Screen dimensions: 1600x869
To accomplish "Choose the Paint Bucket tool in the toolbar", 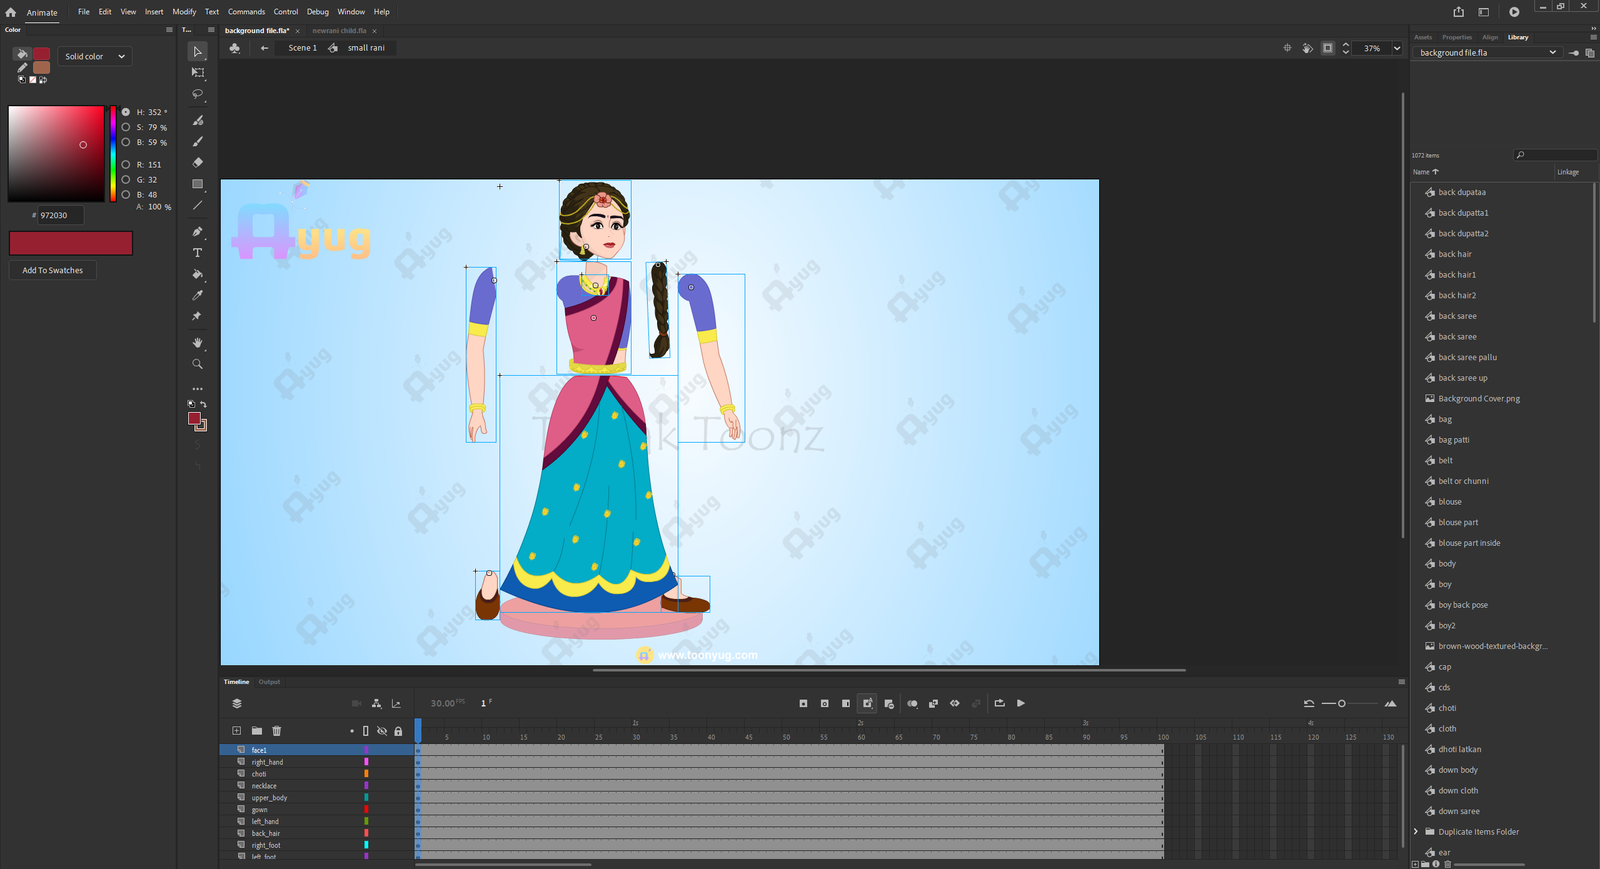I will [x=197, y=274].
